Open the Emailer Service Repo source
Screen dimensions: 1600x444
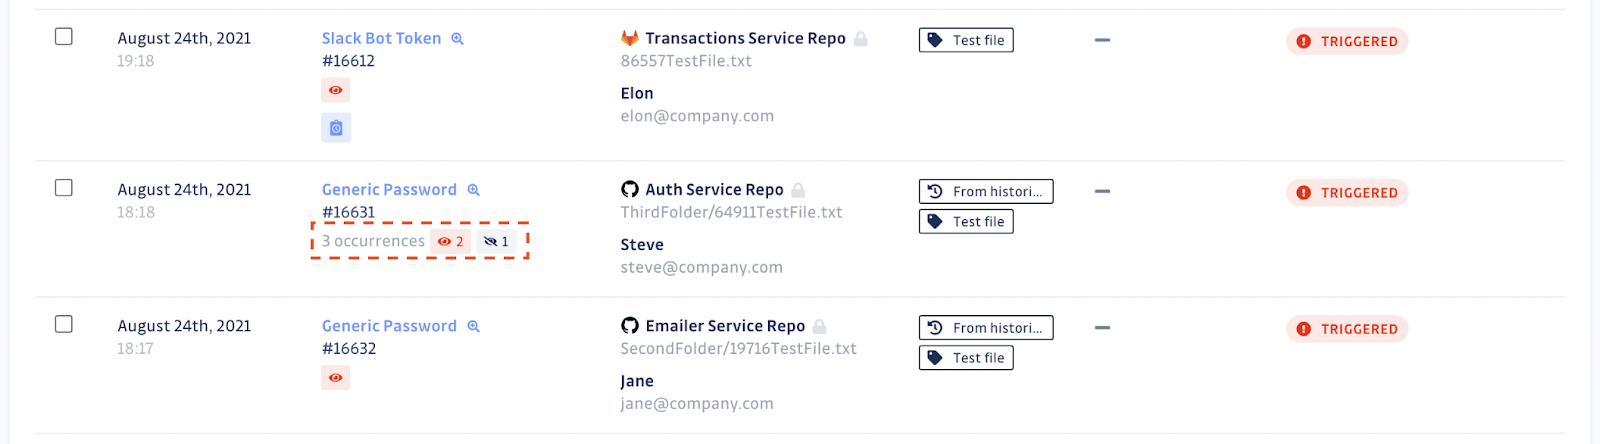tap(725, 326)
